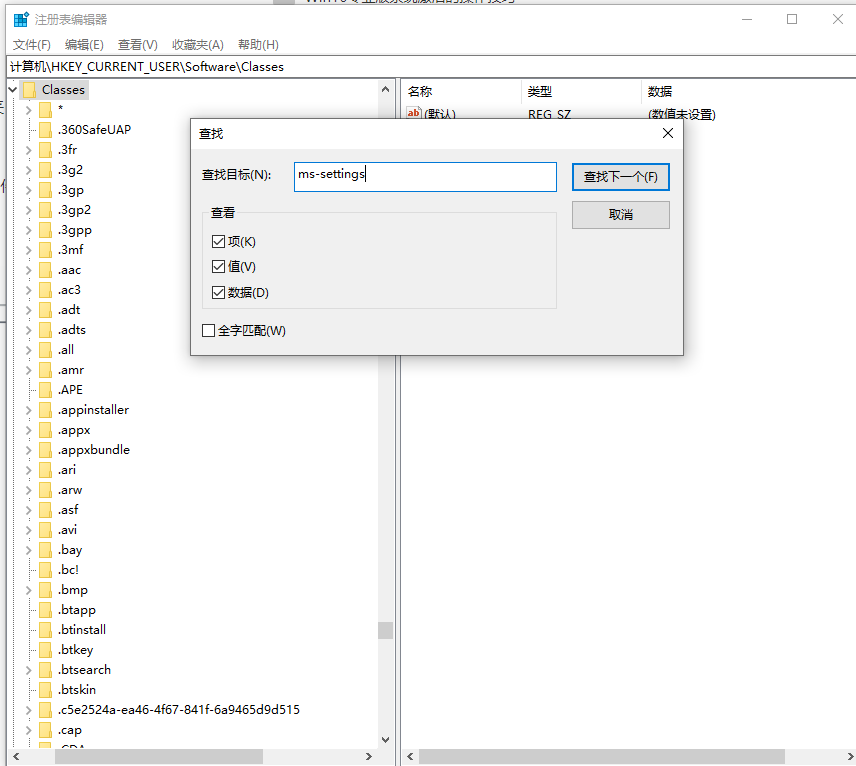Enable the 全字匹配(W) checkbox
Screen dimensions: 856x766
[209, 329]
